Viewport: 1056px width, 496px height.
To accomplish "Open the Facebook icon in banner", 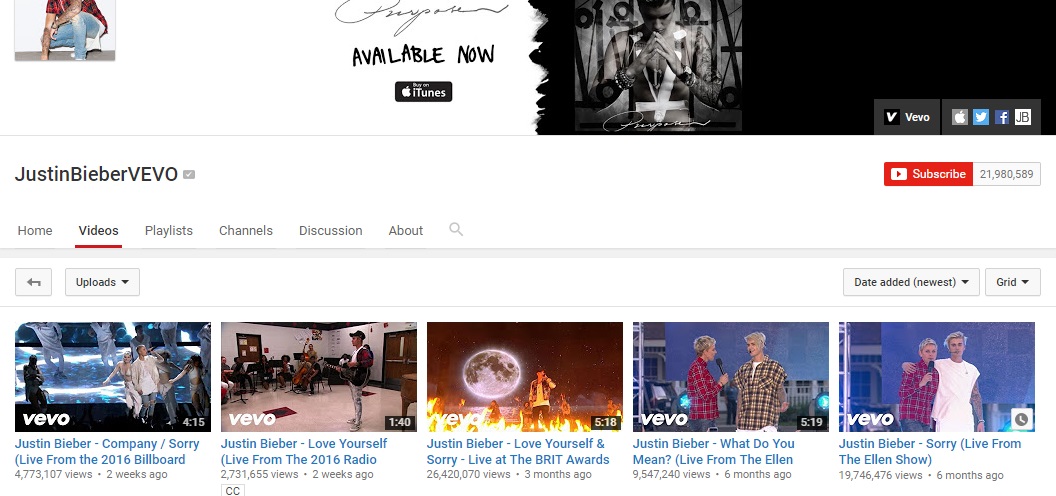I will coord(1001,117).
